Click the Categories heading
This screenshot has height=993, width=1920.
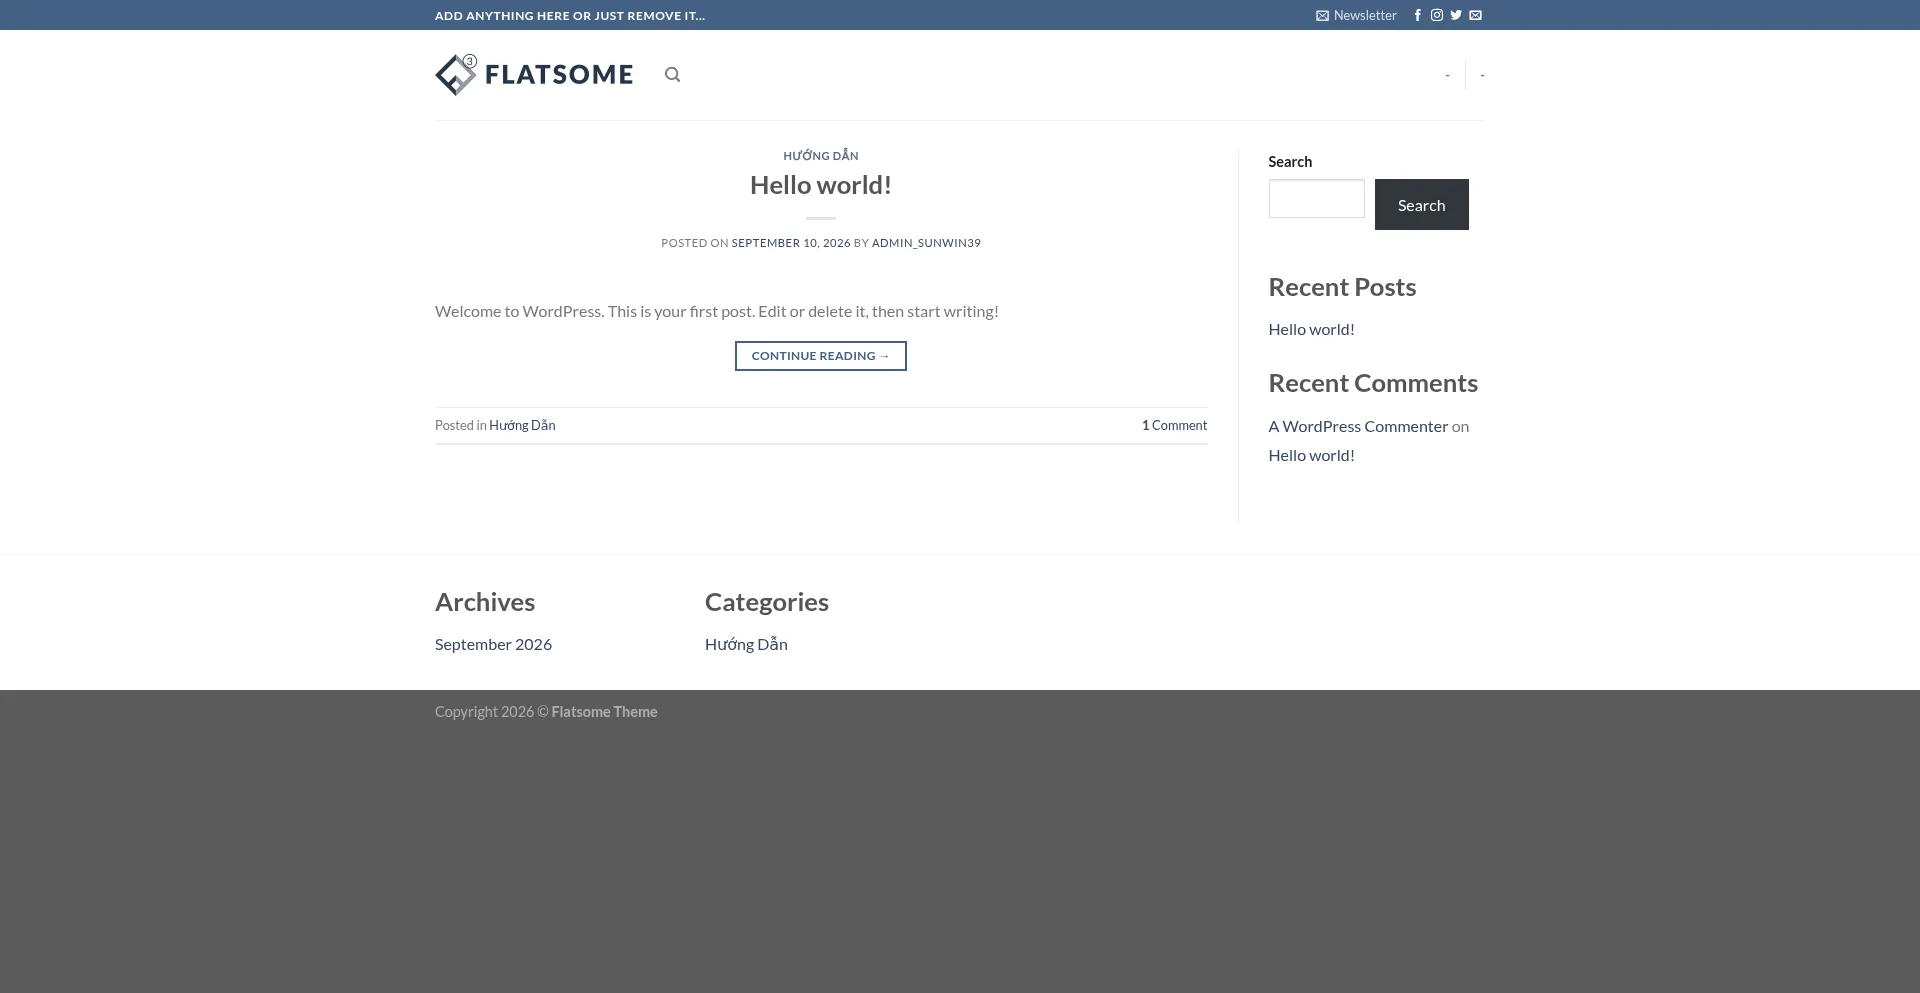(767, 602)
